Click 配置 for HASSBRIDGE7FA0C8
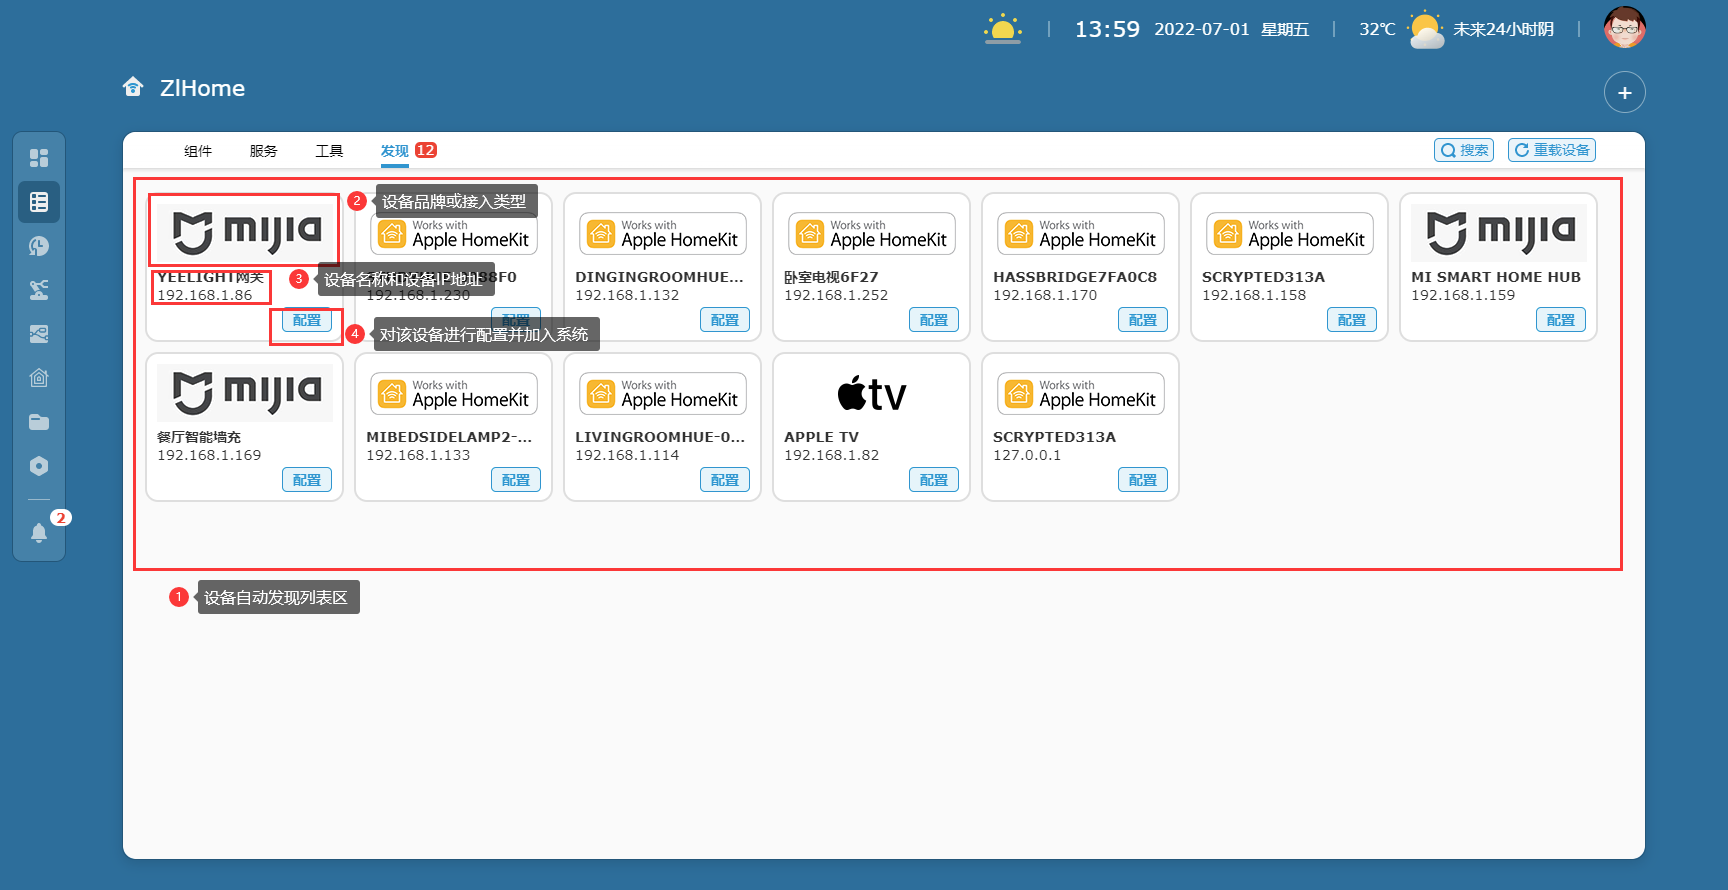Image resolution: width=1728 pixels, height=890 pixels. pos(1143,320)
